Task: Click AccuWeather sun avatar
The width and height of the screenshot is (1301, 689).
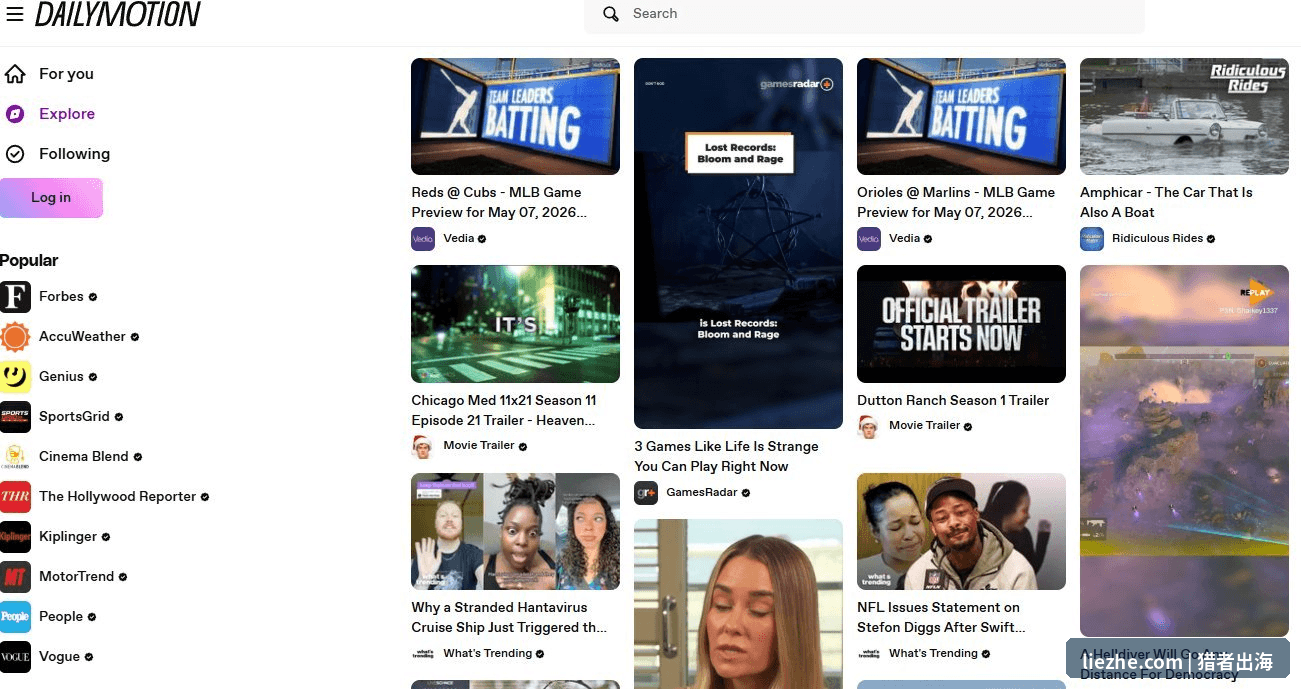Action: click(x=15, y=337)
